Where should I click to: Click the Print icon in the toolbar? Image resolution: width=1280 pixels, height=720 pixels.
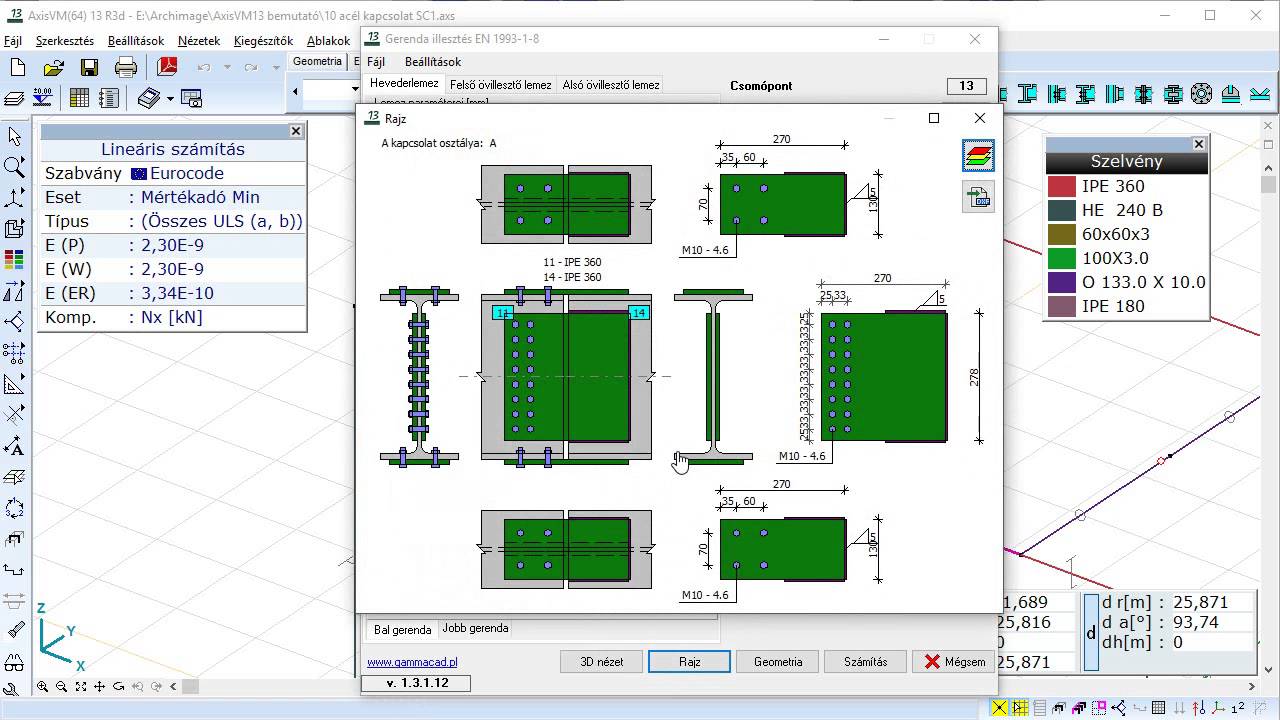[x=126, y=68]
